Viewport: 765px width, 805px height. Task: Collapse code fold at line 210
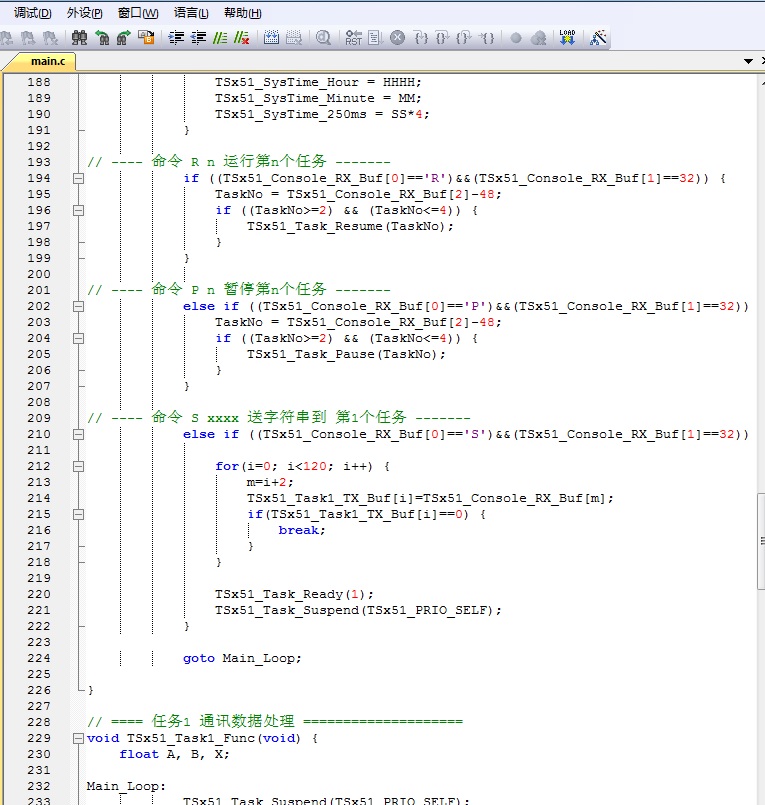(x=78, y=434)
